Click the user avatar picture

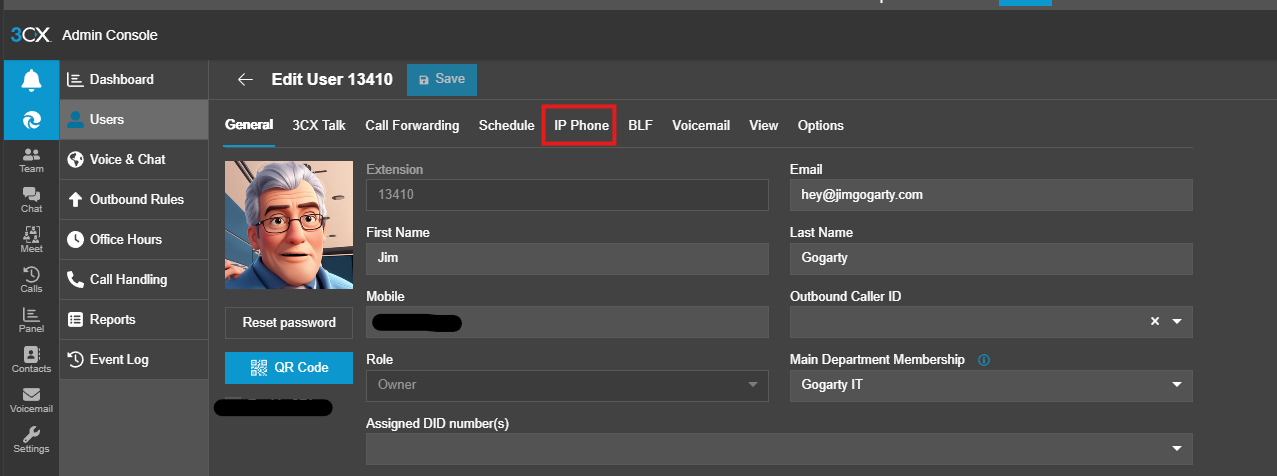point(289,225)
